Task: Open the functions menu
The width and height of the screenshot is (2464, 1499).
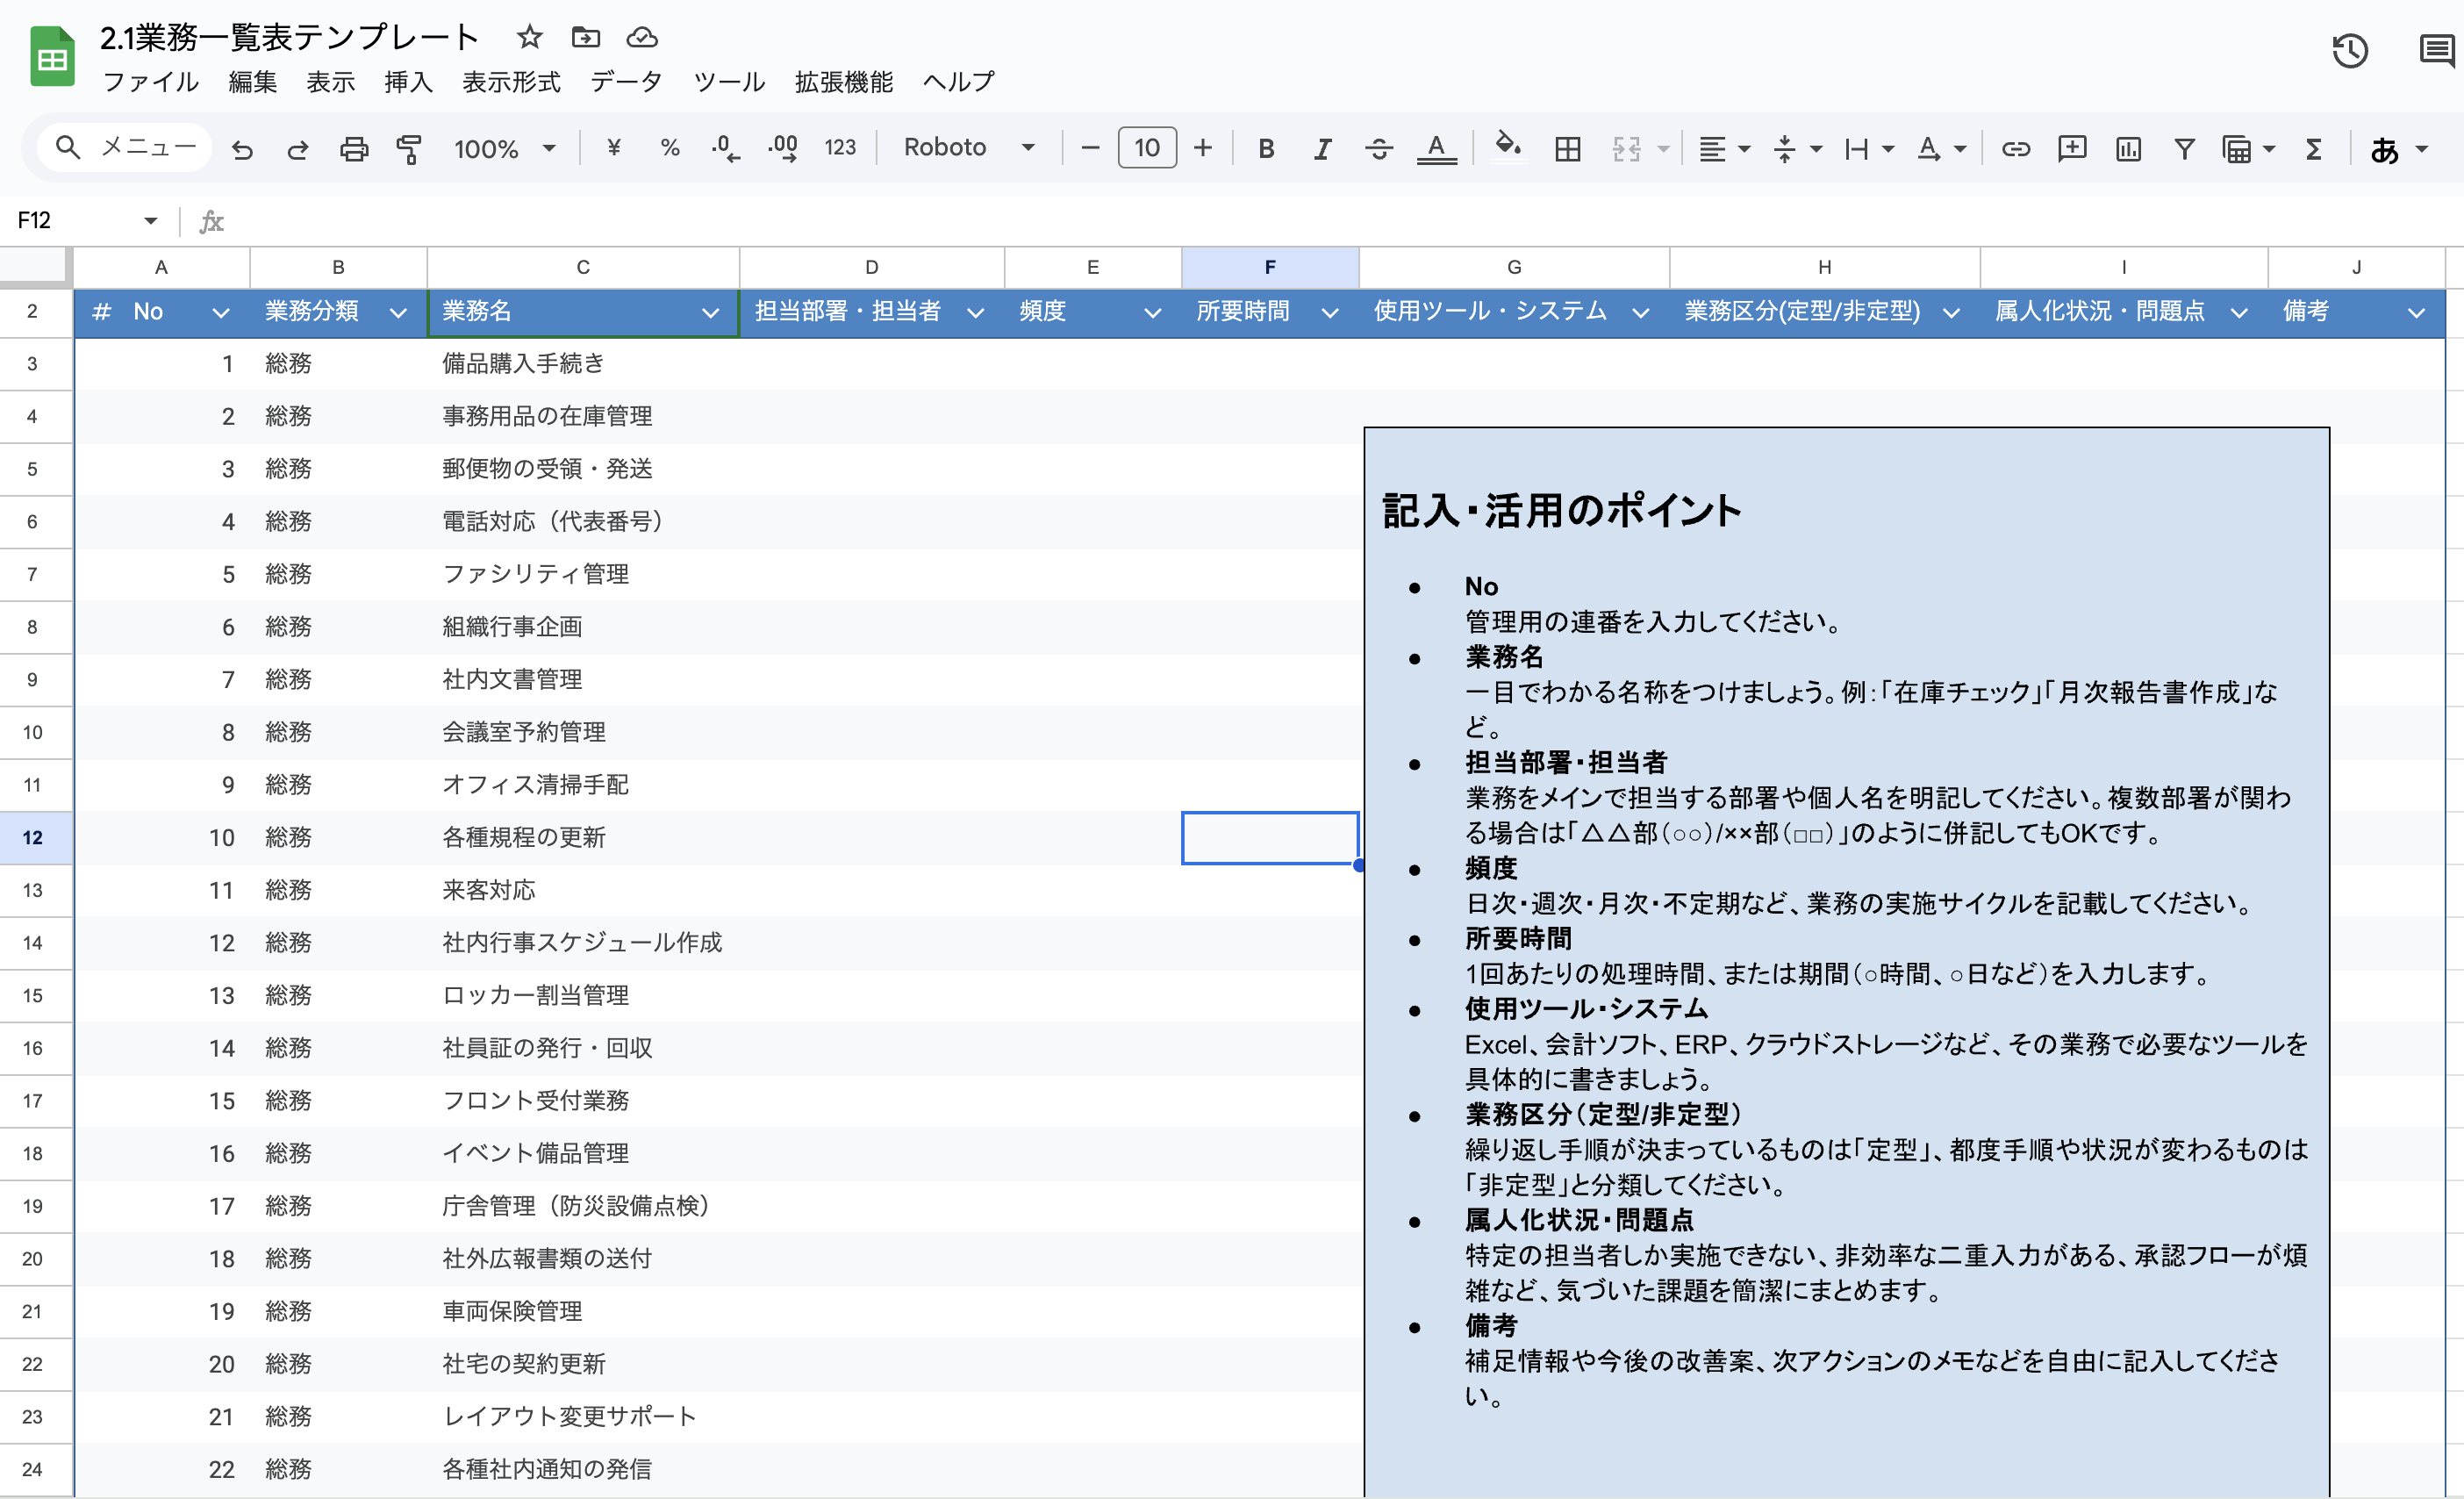Action: pyautogui.click(x=2313, y=147)
